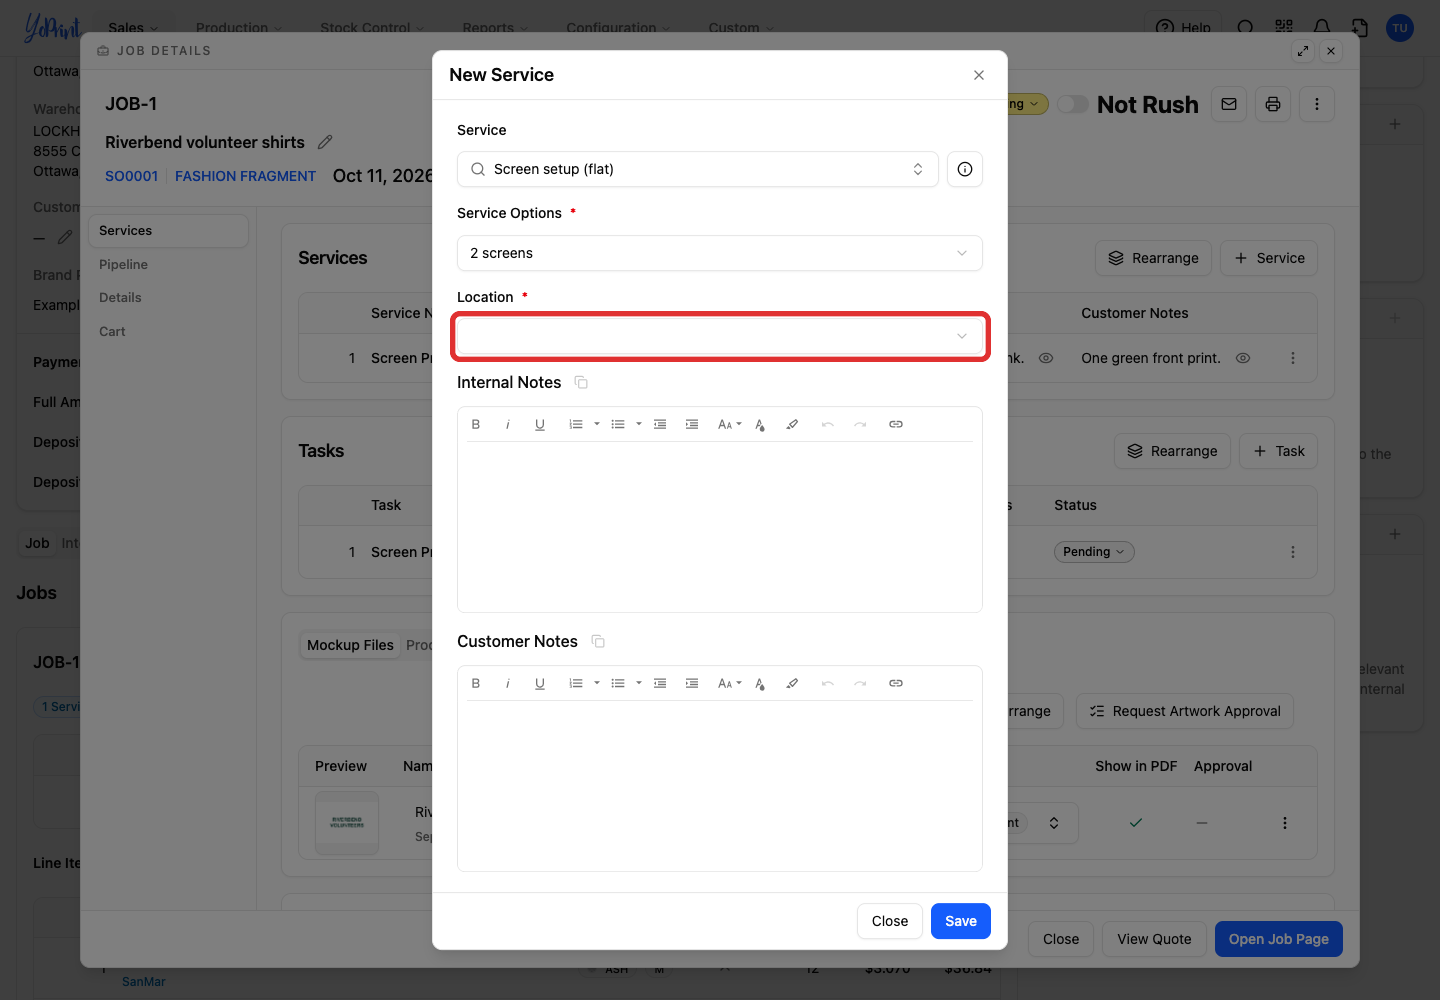Open the Service search dropdown

coord(698,169)
